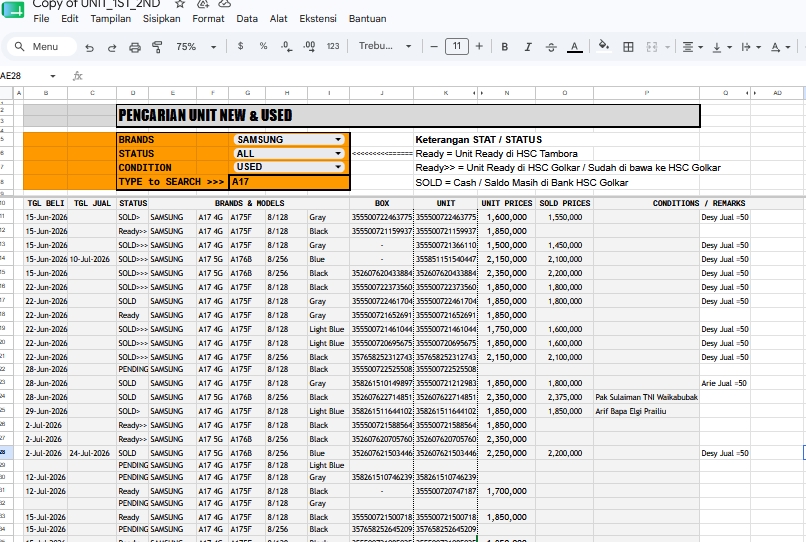Screen dimensions: 806x542
Task: Click cell 'Pak Sulaiman TNI Waikabubak'
Action: tap(646, 397)
